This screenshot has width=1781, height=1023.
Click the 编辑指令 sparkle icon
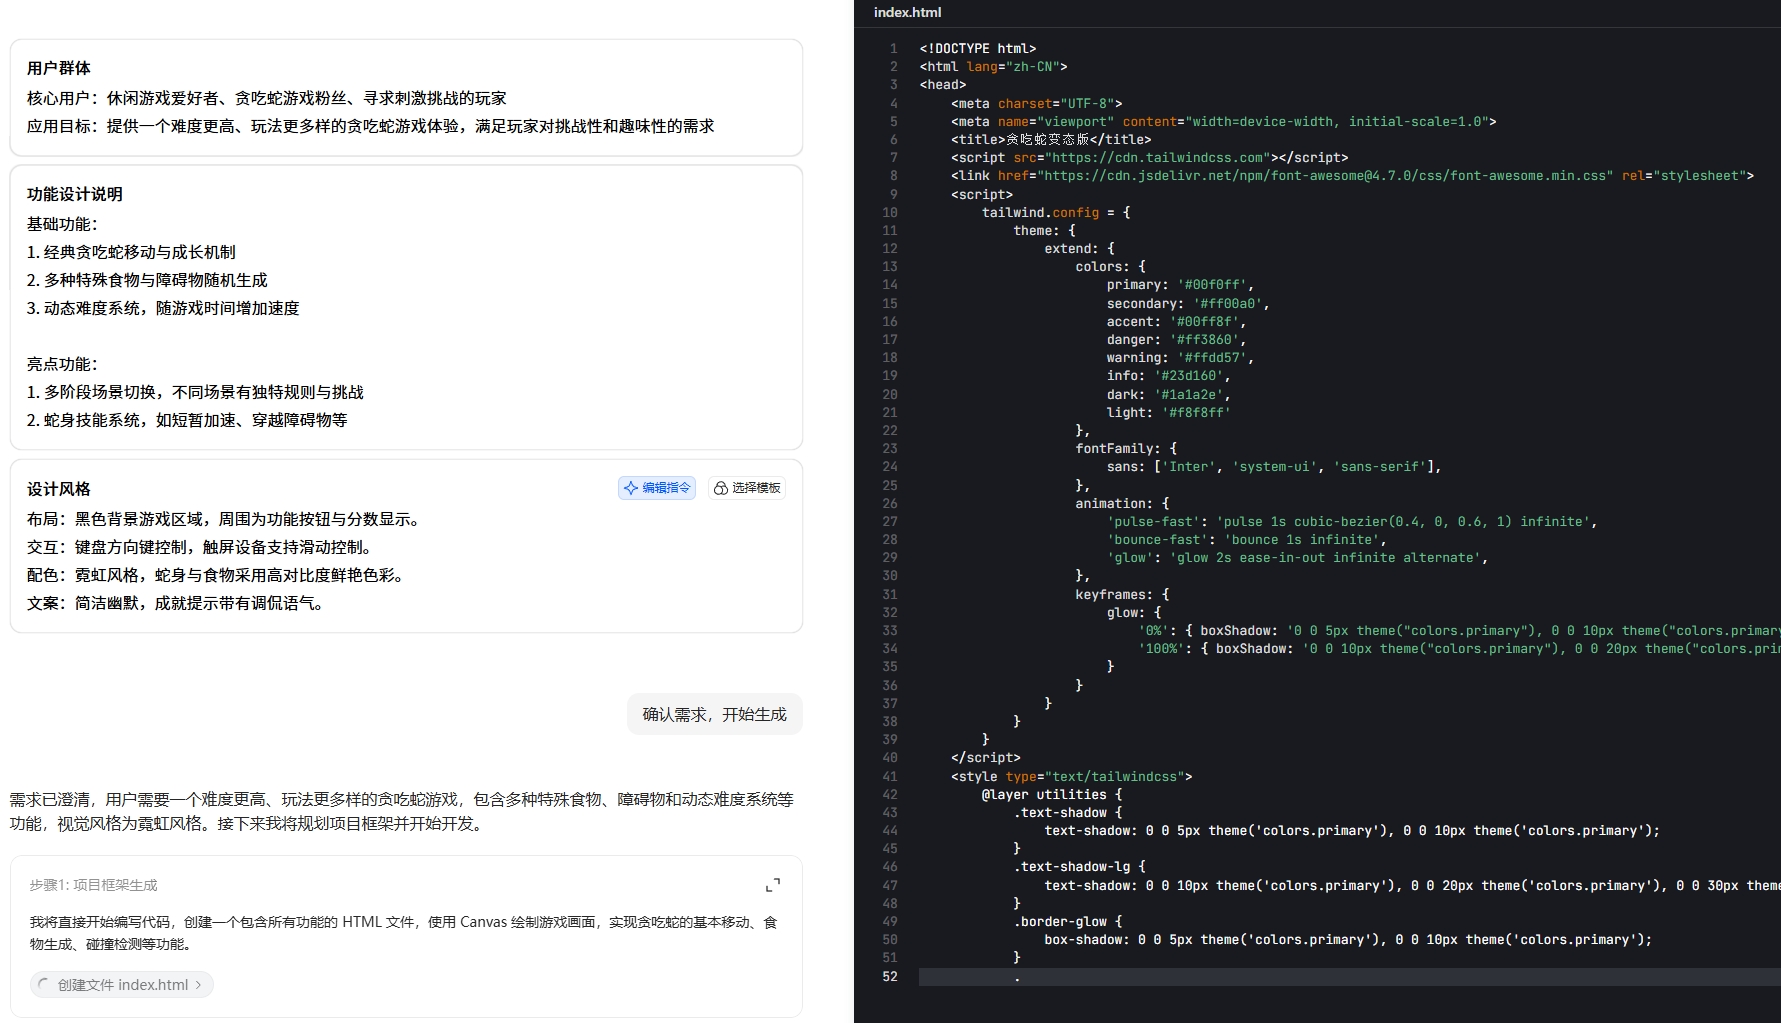631,488
